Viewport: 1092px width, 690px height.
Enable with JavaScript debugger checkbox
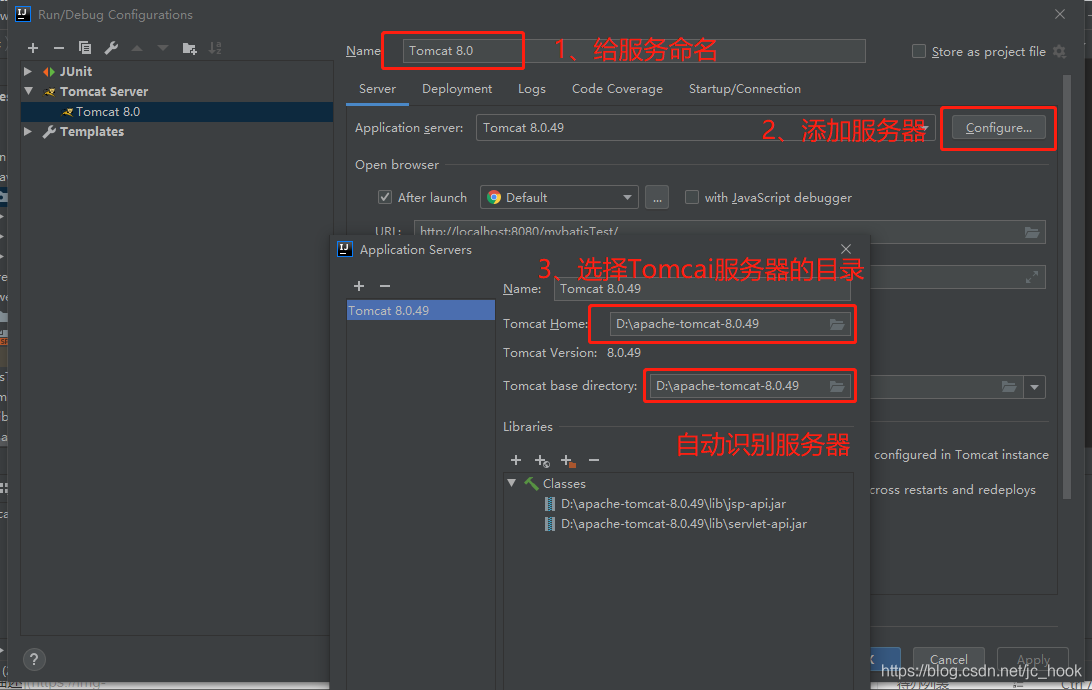(x=692, y=197)
